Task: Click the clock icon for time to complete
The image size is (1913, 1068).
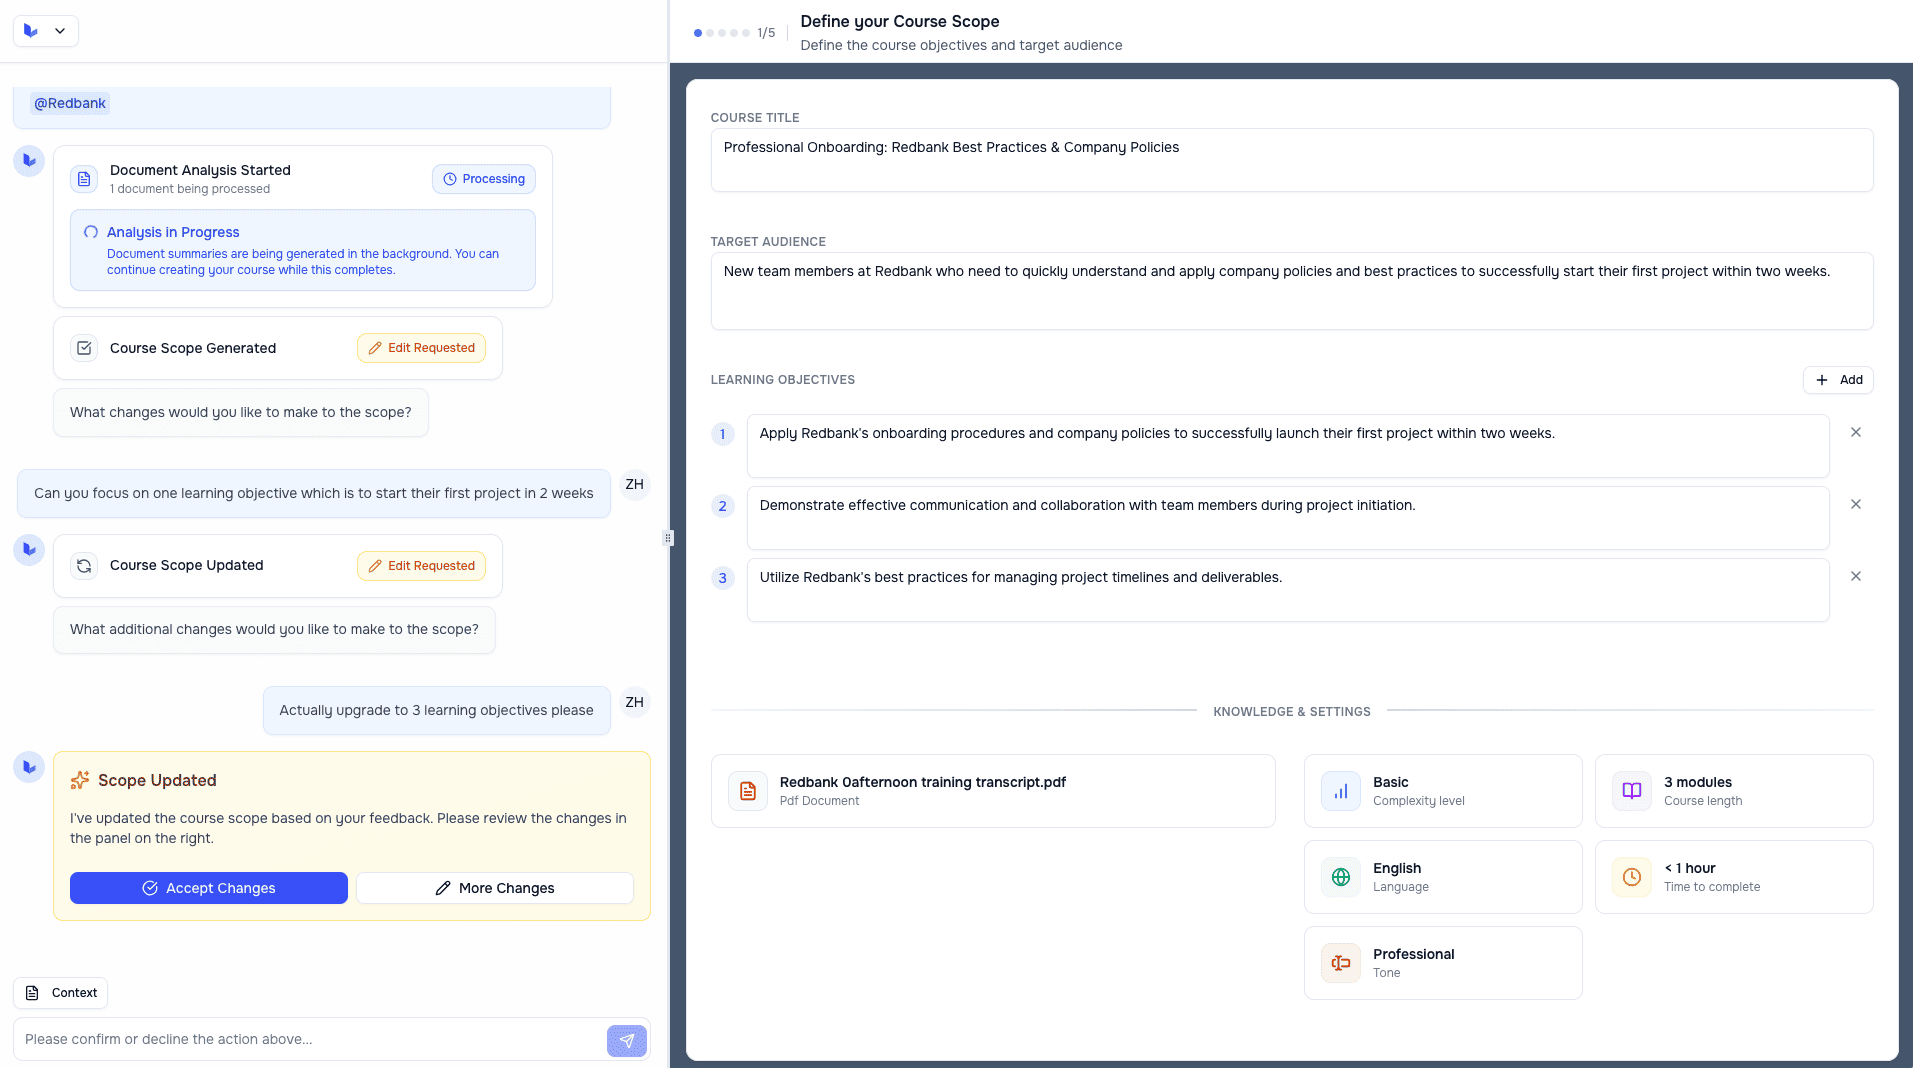Action: click(1631, 877)
